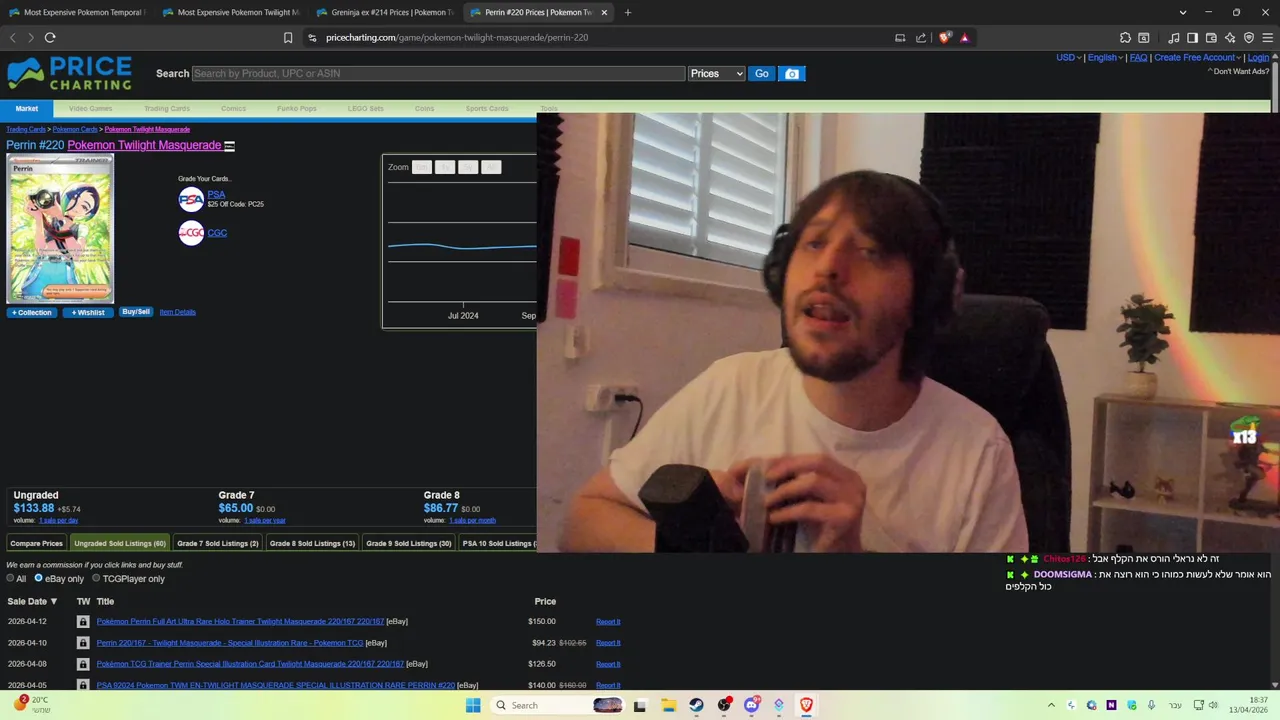
Task: Open Discord from the taskbar
Action: click(x=751, y=705)
